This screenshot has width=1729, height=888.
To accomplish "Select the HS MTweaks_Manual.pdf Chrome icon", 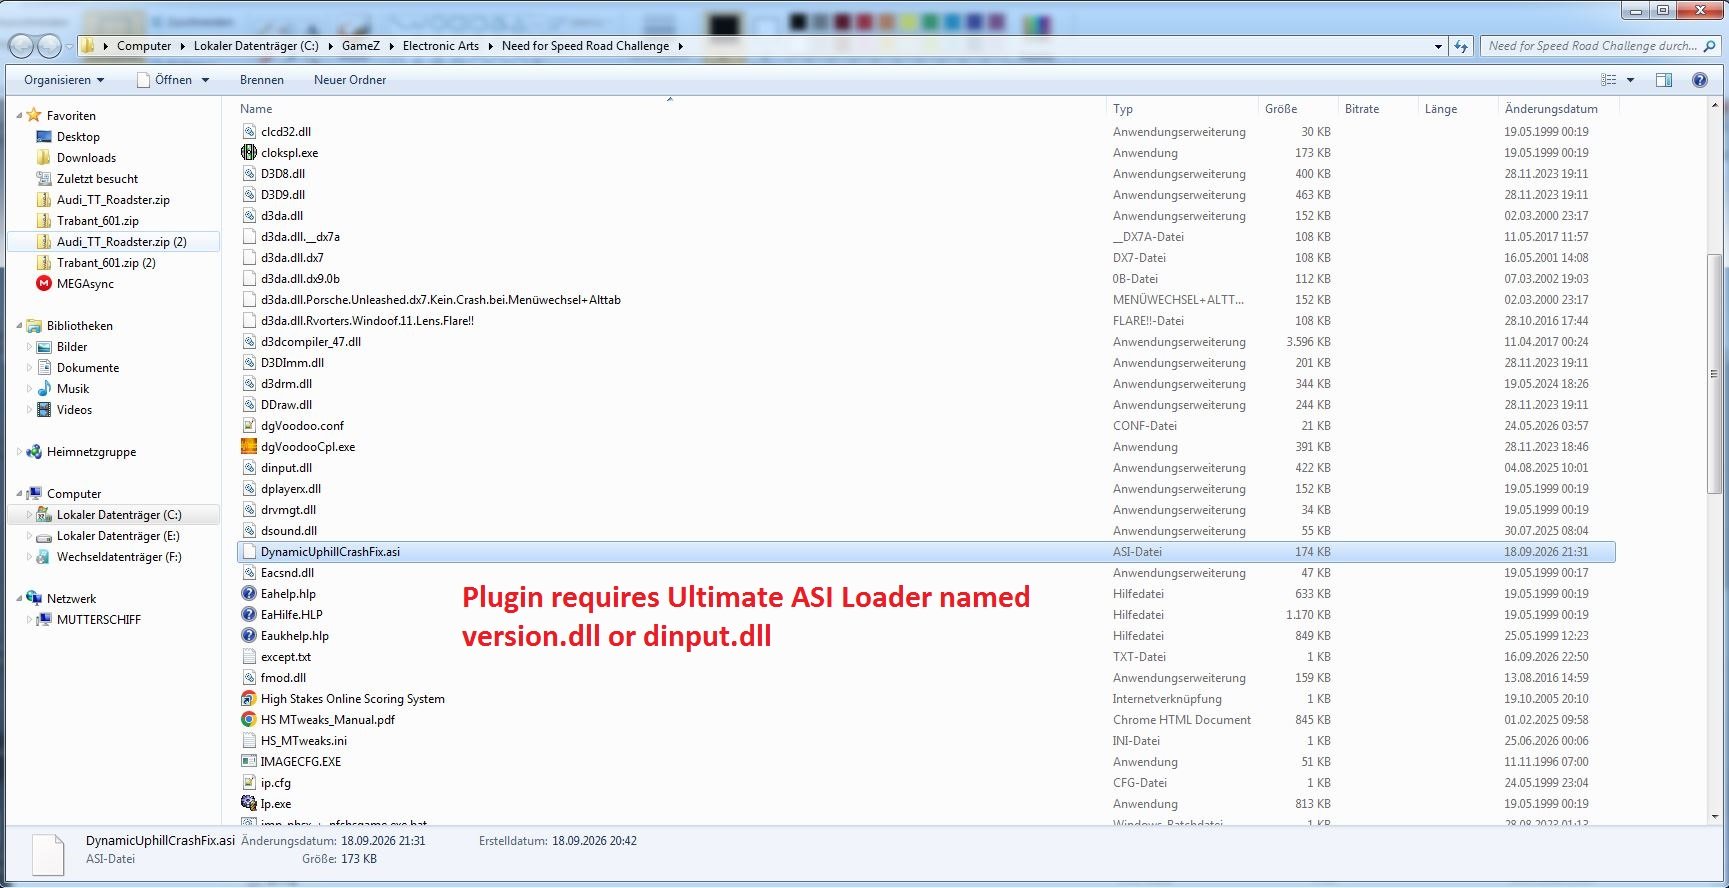I will click(x=249, y=719).
